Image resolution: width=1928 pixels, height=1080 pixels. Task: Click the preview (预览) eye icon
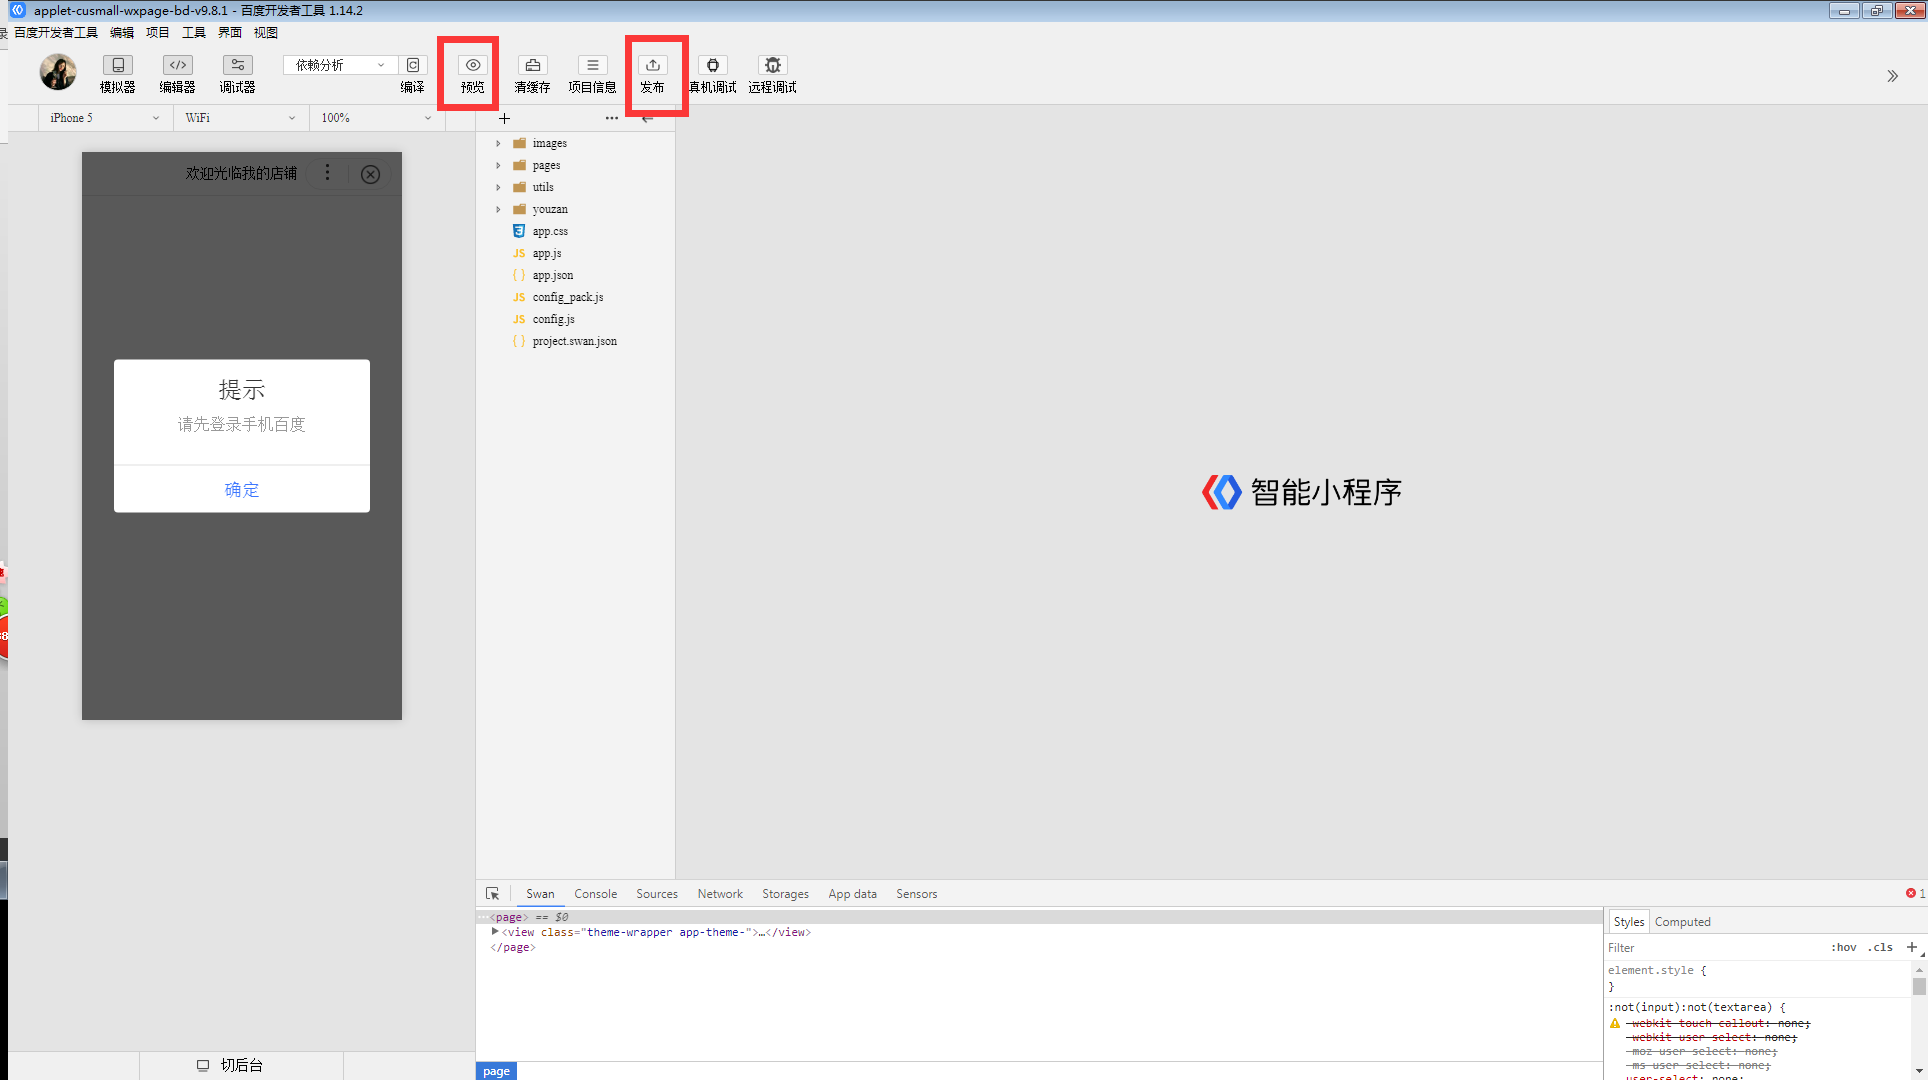tap(472, 66)
